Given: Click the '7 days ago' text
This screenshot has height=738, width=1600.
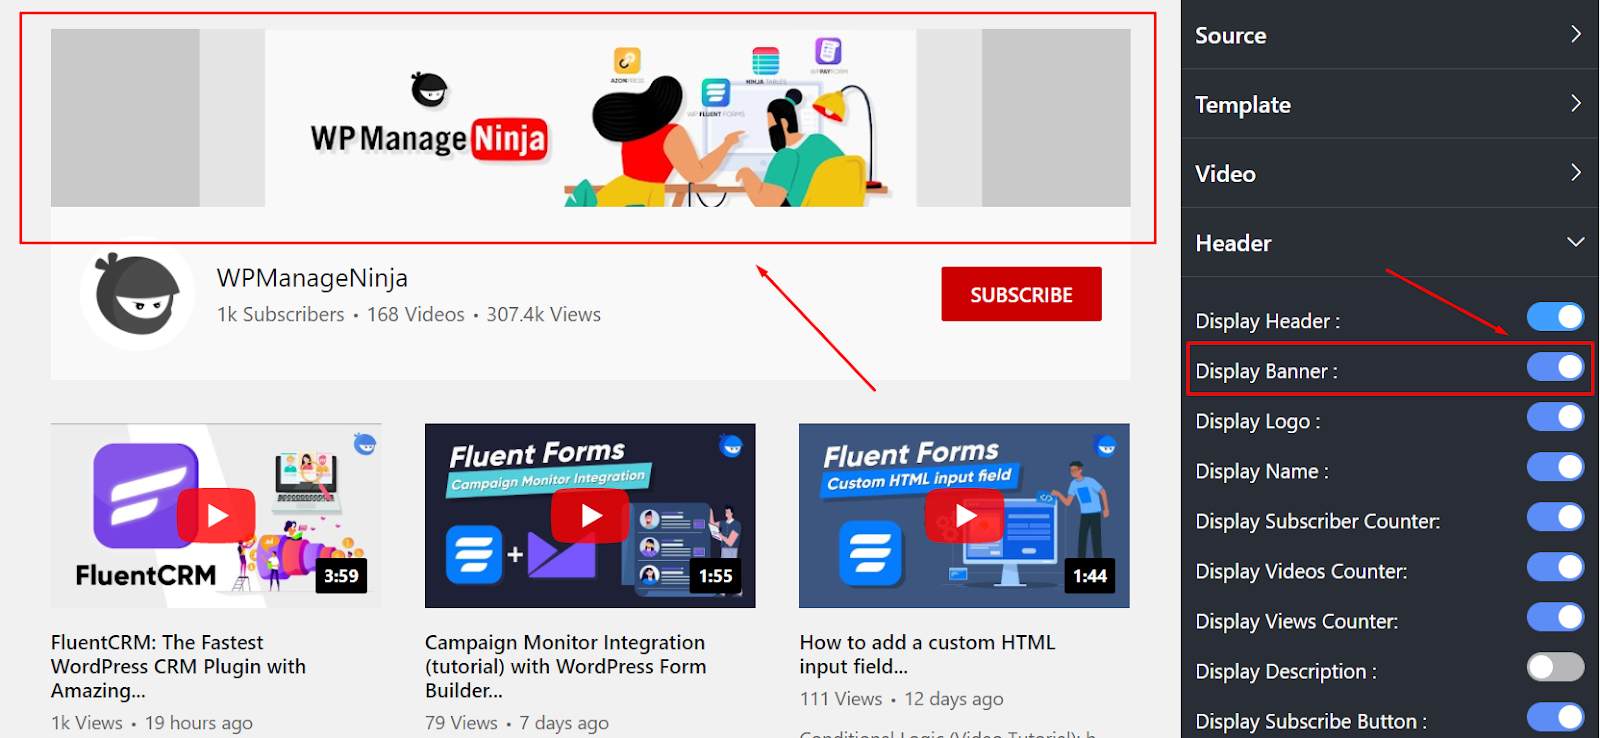Looking at the screenshot, I should [564, 722].
